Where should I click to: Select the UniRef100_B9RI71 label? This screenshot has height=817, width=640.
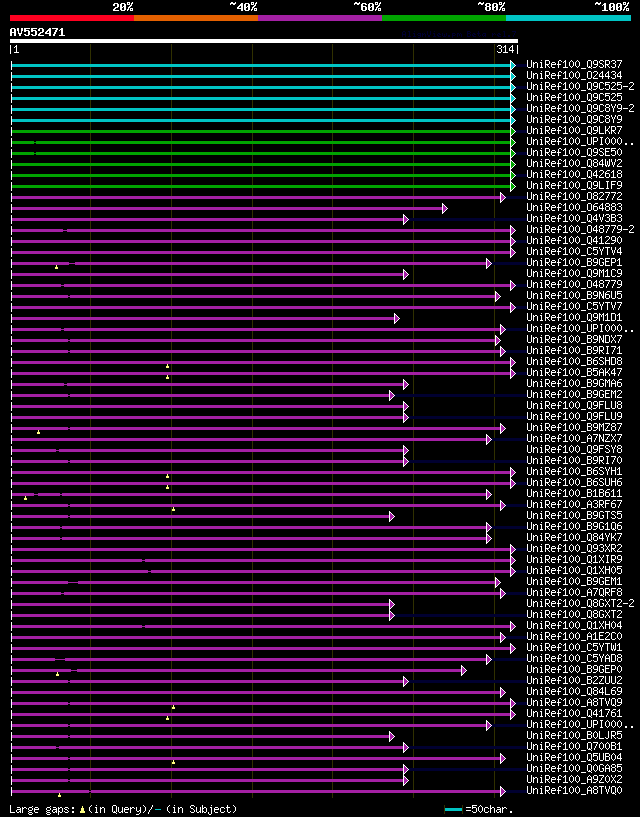coord(574,351)
